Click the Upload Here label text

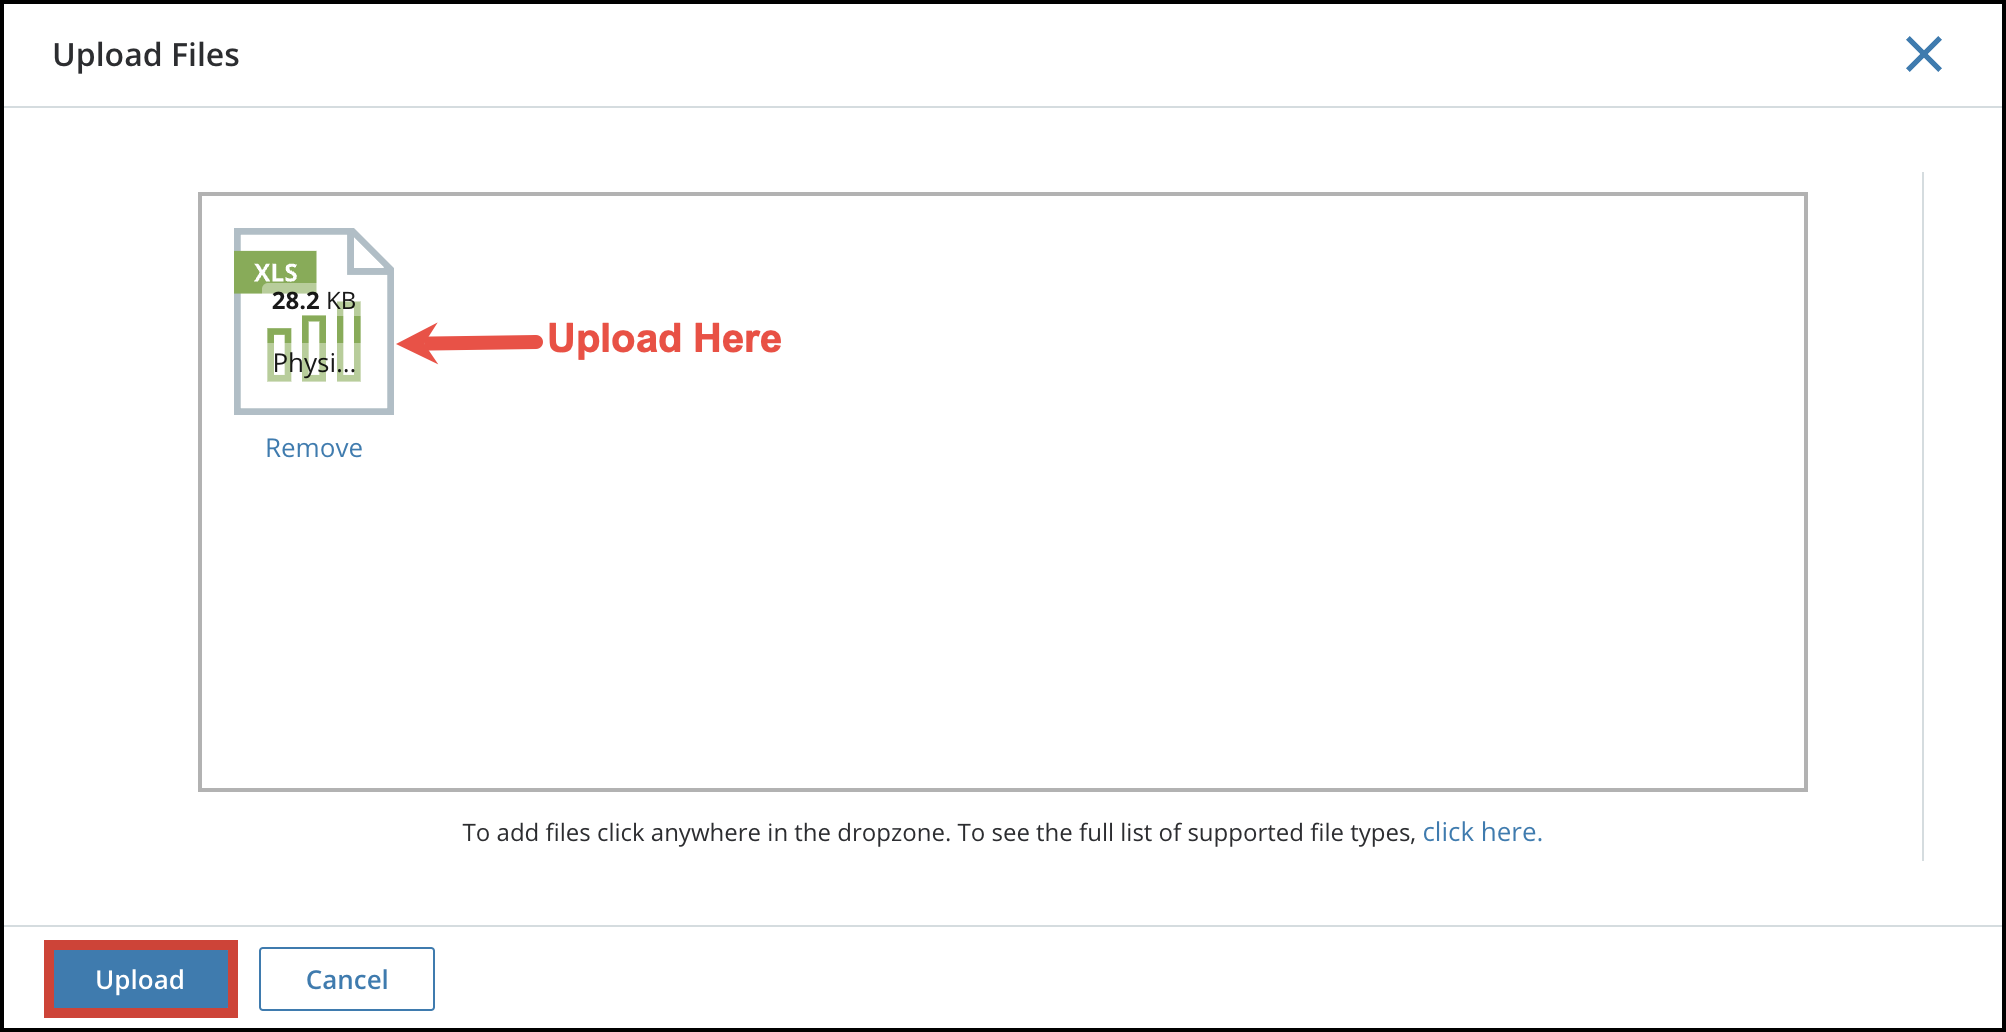pyautogui.click(x=665, y=339)
